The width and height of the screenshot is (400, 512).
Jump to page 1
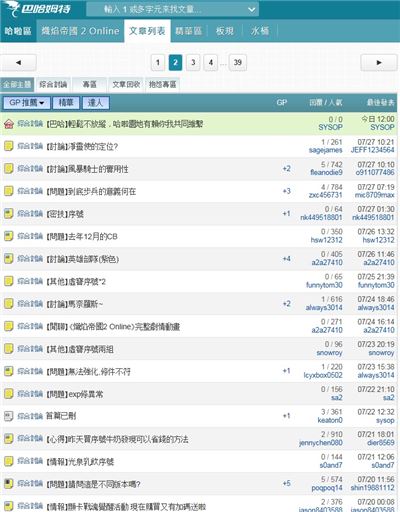(158, 62)
